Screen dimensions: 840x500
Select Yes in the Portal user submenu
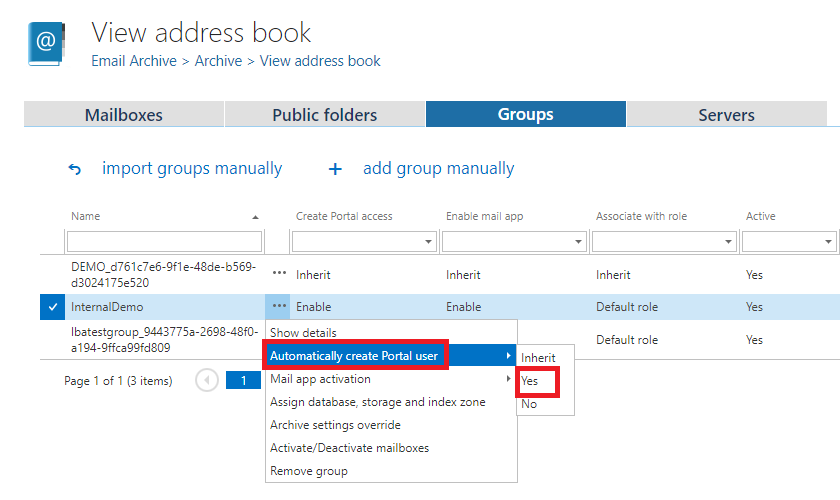(x=530, y=380)
